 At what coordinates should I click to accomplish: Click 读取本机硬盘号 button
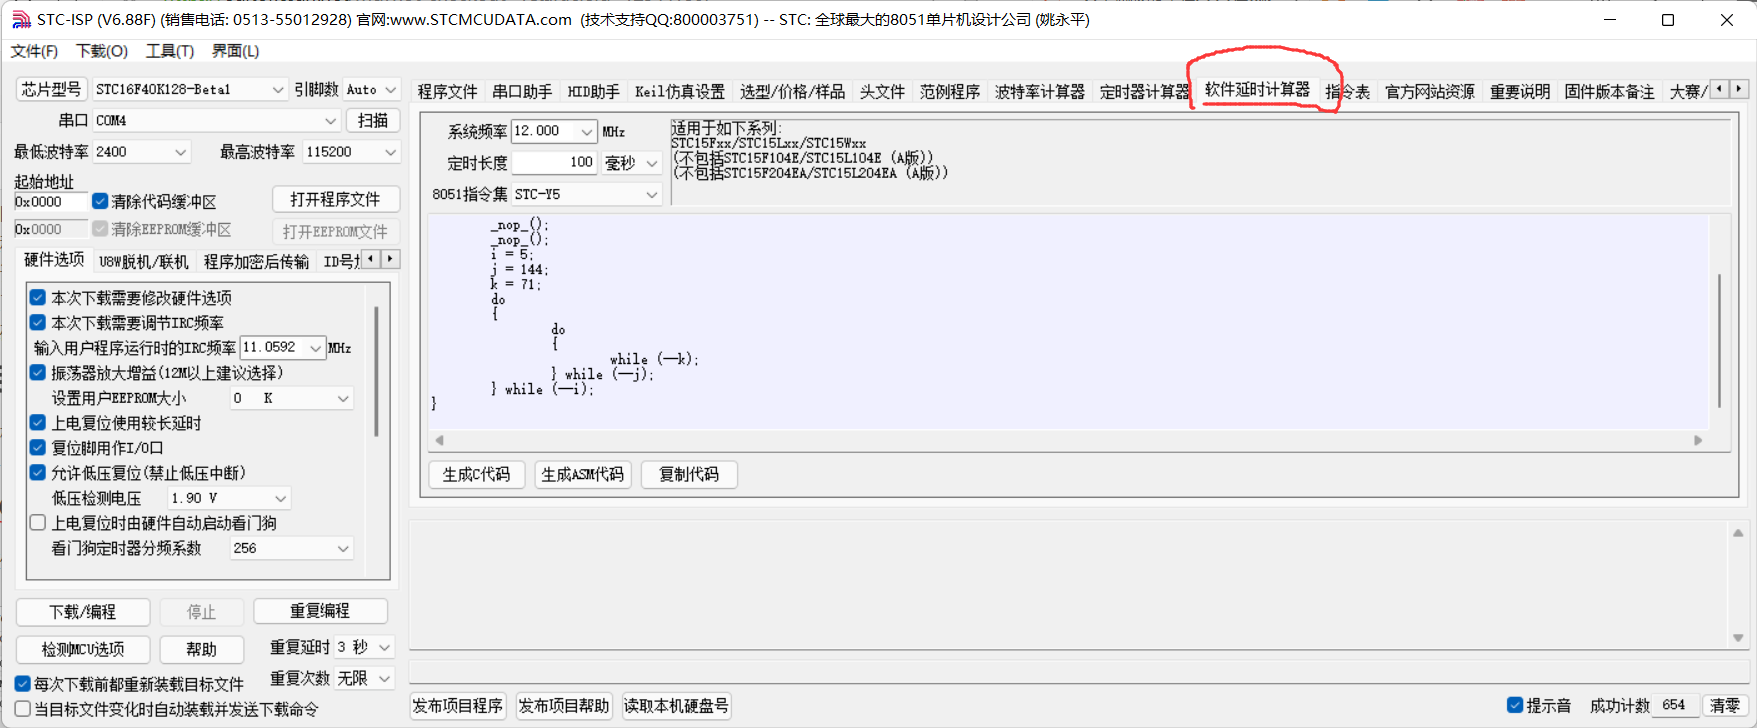coord(676,706)
